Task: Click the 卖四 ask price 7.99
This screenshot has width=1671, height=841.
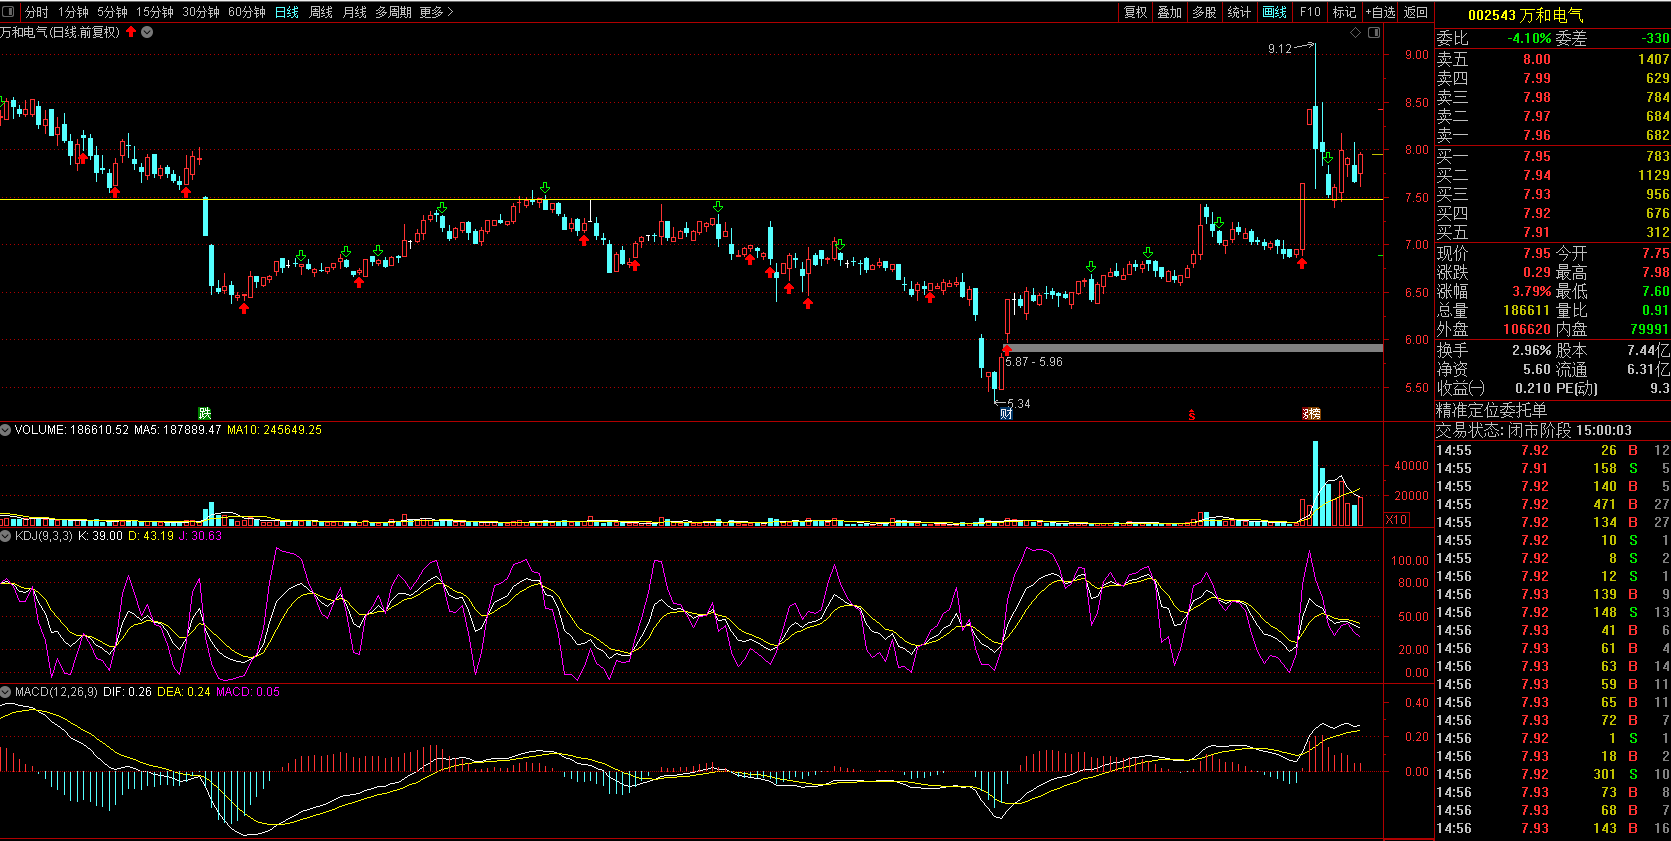Action: pyautogui.click(x=1536, y=78)
